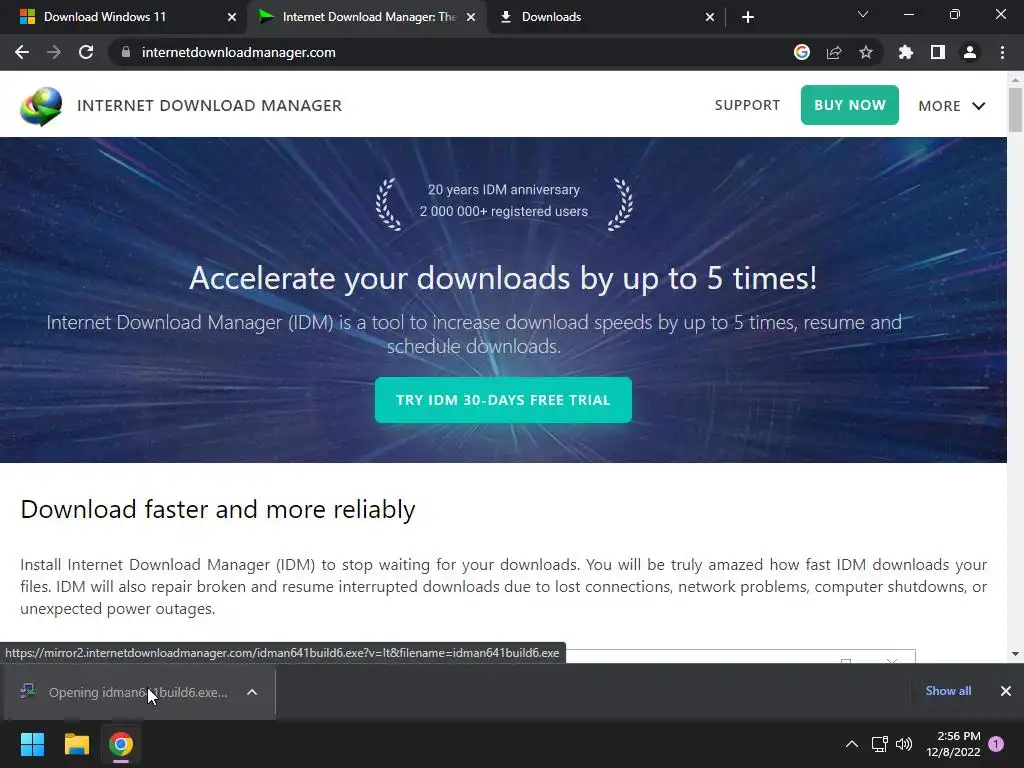Bookmark this page with the star icon
The height and width of the screenshot is (768, 1024).
(866, 52)
